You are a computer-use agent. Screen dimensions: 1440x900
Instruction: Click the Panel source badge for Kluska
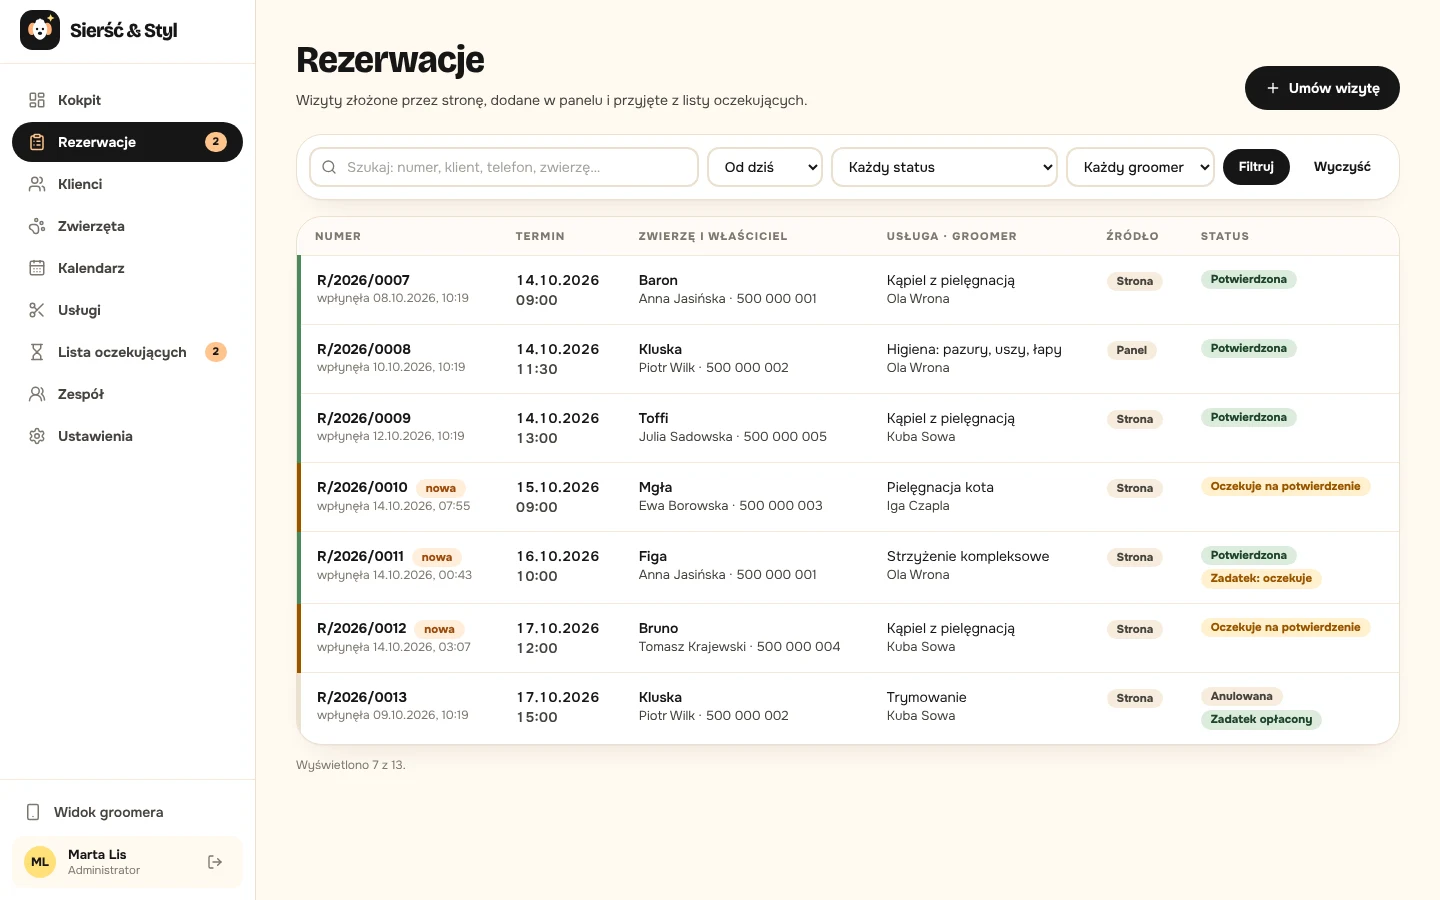coord(1132,350)
